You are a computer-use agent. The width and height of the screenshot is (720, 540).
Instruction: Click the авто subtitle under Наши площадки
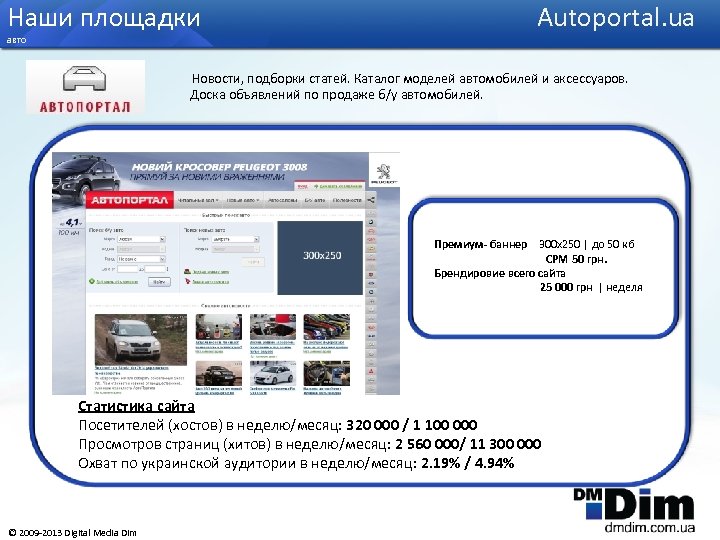click(16, 40)
